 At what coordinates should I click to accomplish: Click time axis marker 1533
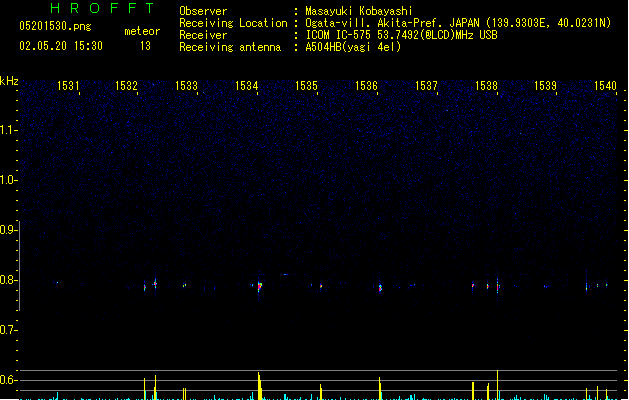pyautogui.click(x=187, y=86)
